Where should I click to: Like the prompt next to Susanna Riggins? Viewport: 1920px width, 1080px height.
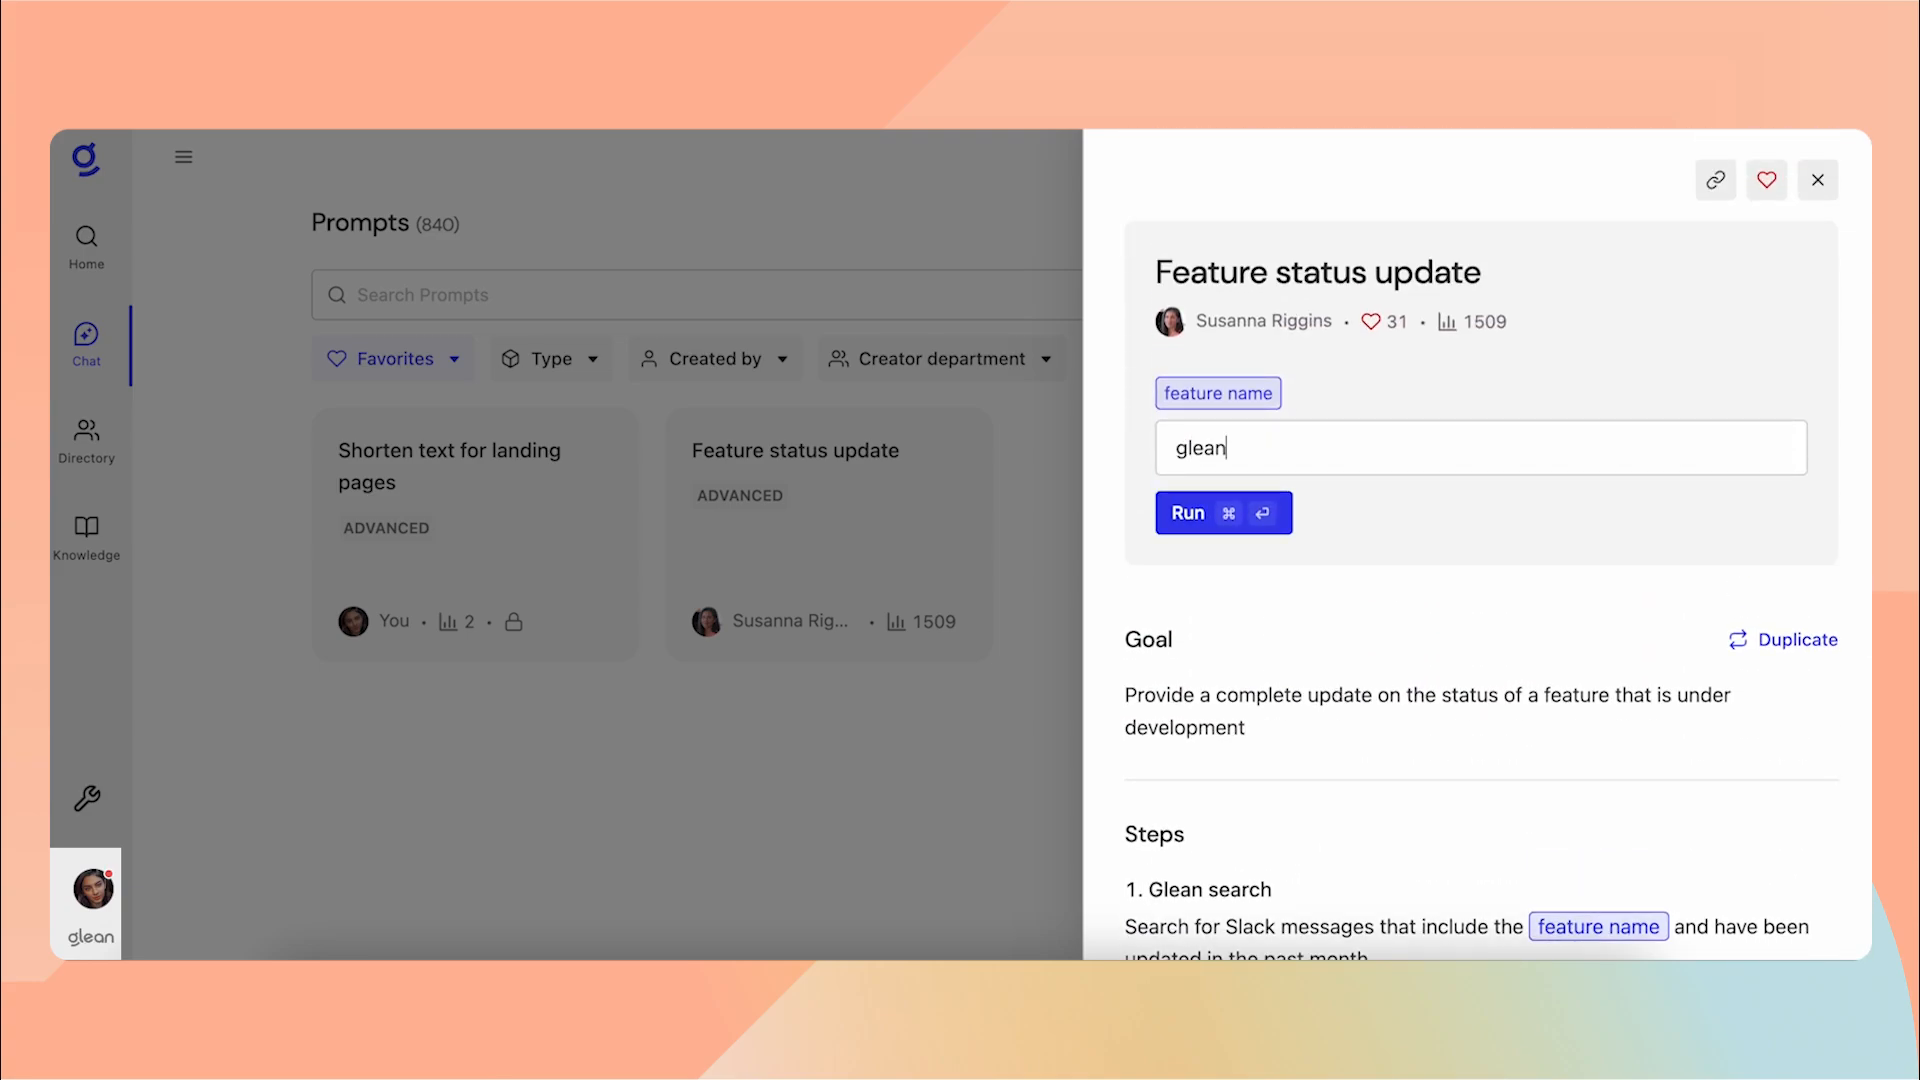1370,322
